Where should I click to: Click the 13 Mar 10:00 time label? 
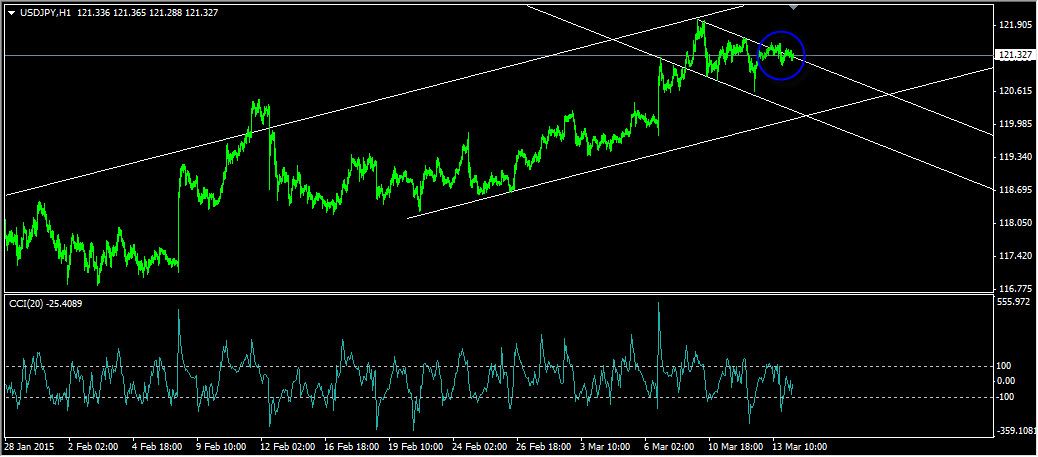[x=800, y=446]
